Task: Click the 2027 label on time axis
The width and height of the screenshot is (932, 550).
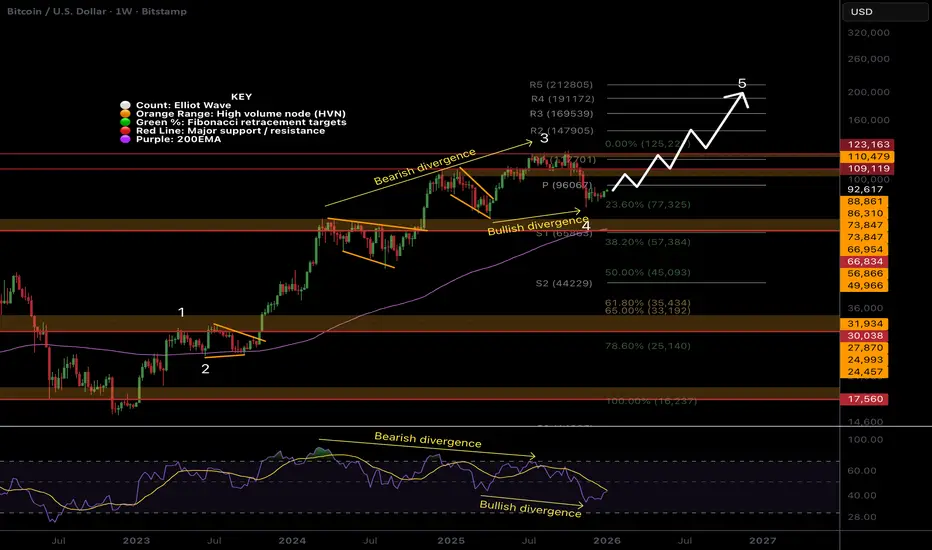Action: pos(763,540)
